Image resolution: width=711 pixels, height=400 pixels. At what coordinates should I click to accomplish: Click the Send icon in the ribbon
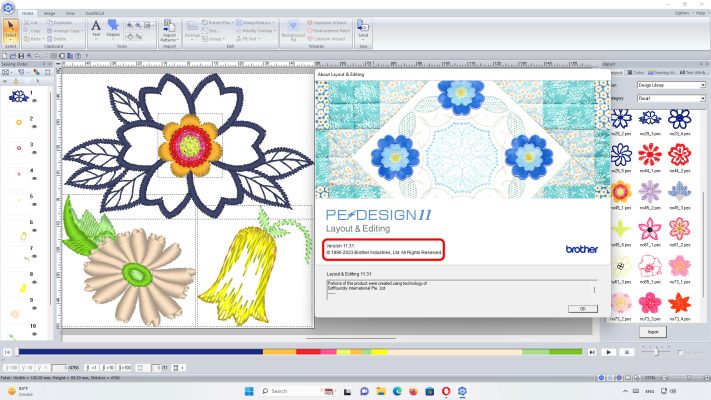click(x=363, y=29)
